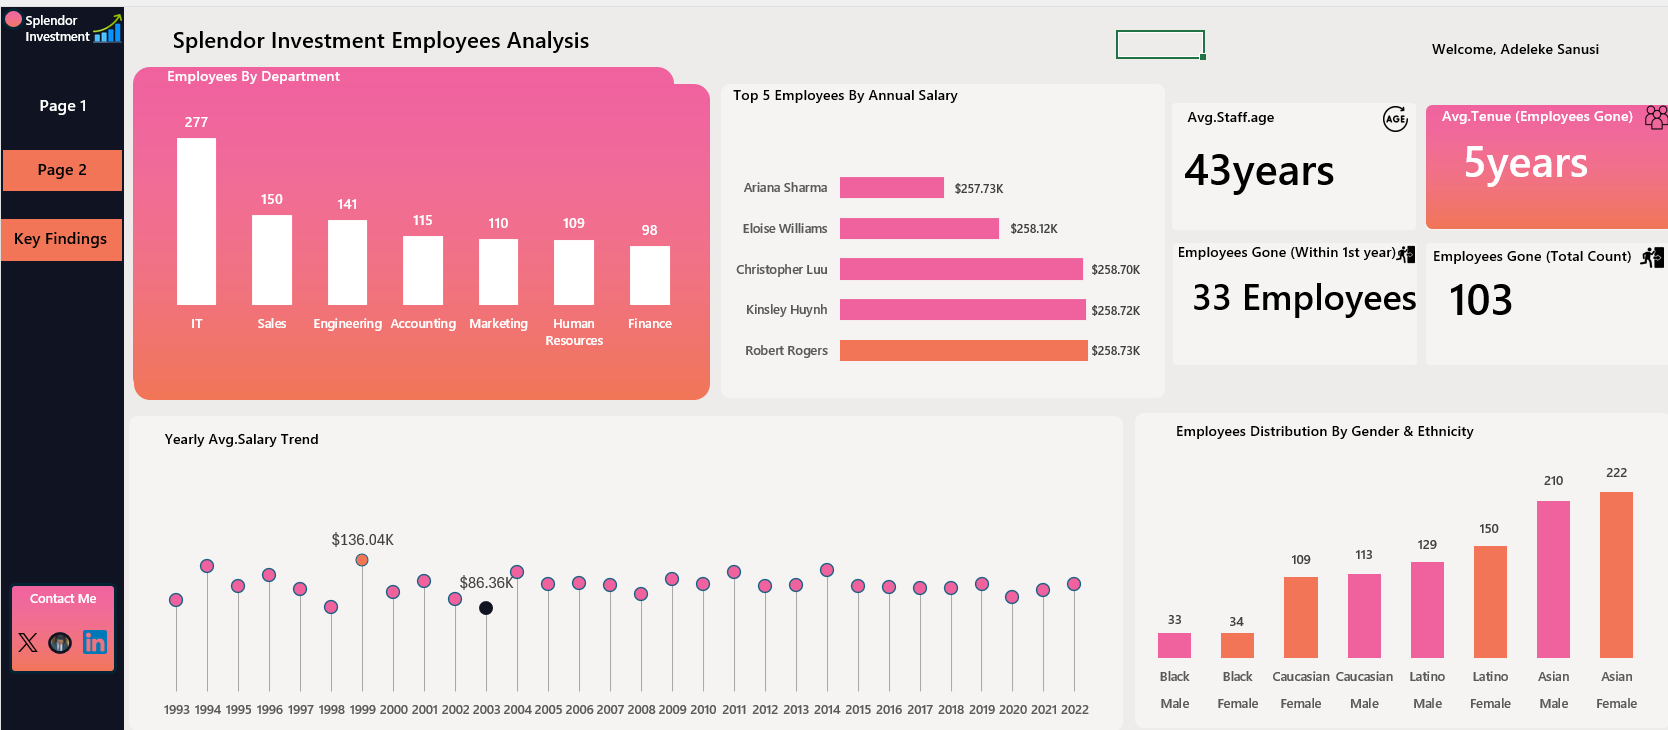This screenshot has width=1668, height=730.
Task: Click the 2008 year axis label
Action: [641, 710]
